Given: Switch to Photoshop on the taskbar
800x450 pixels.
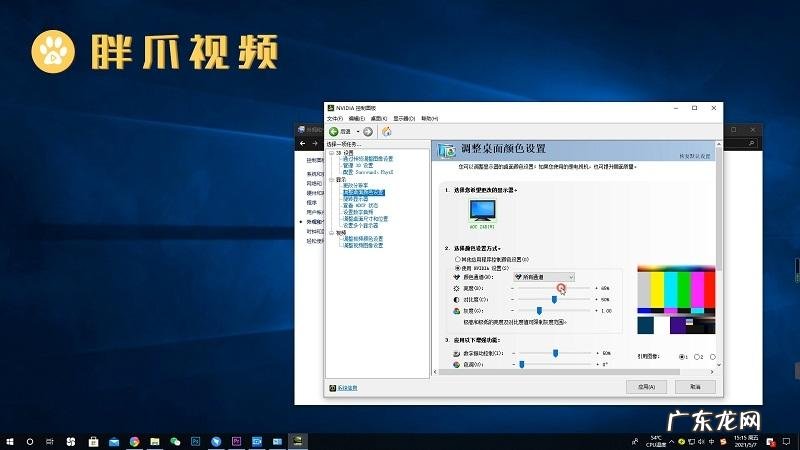Looking at the screenshot, I should point(195,441).
